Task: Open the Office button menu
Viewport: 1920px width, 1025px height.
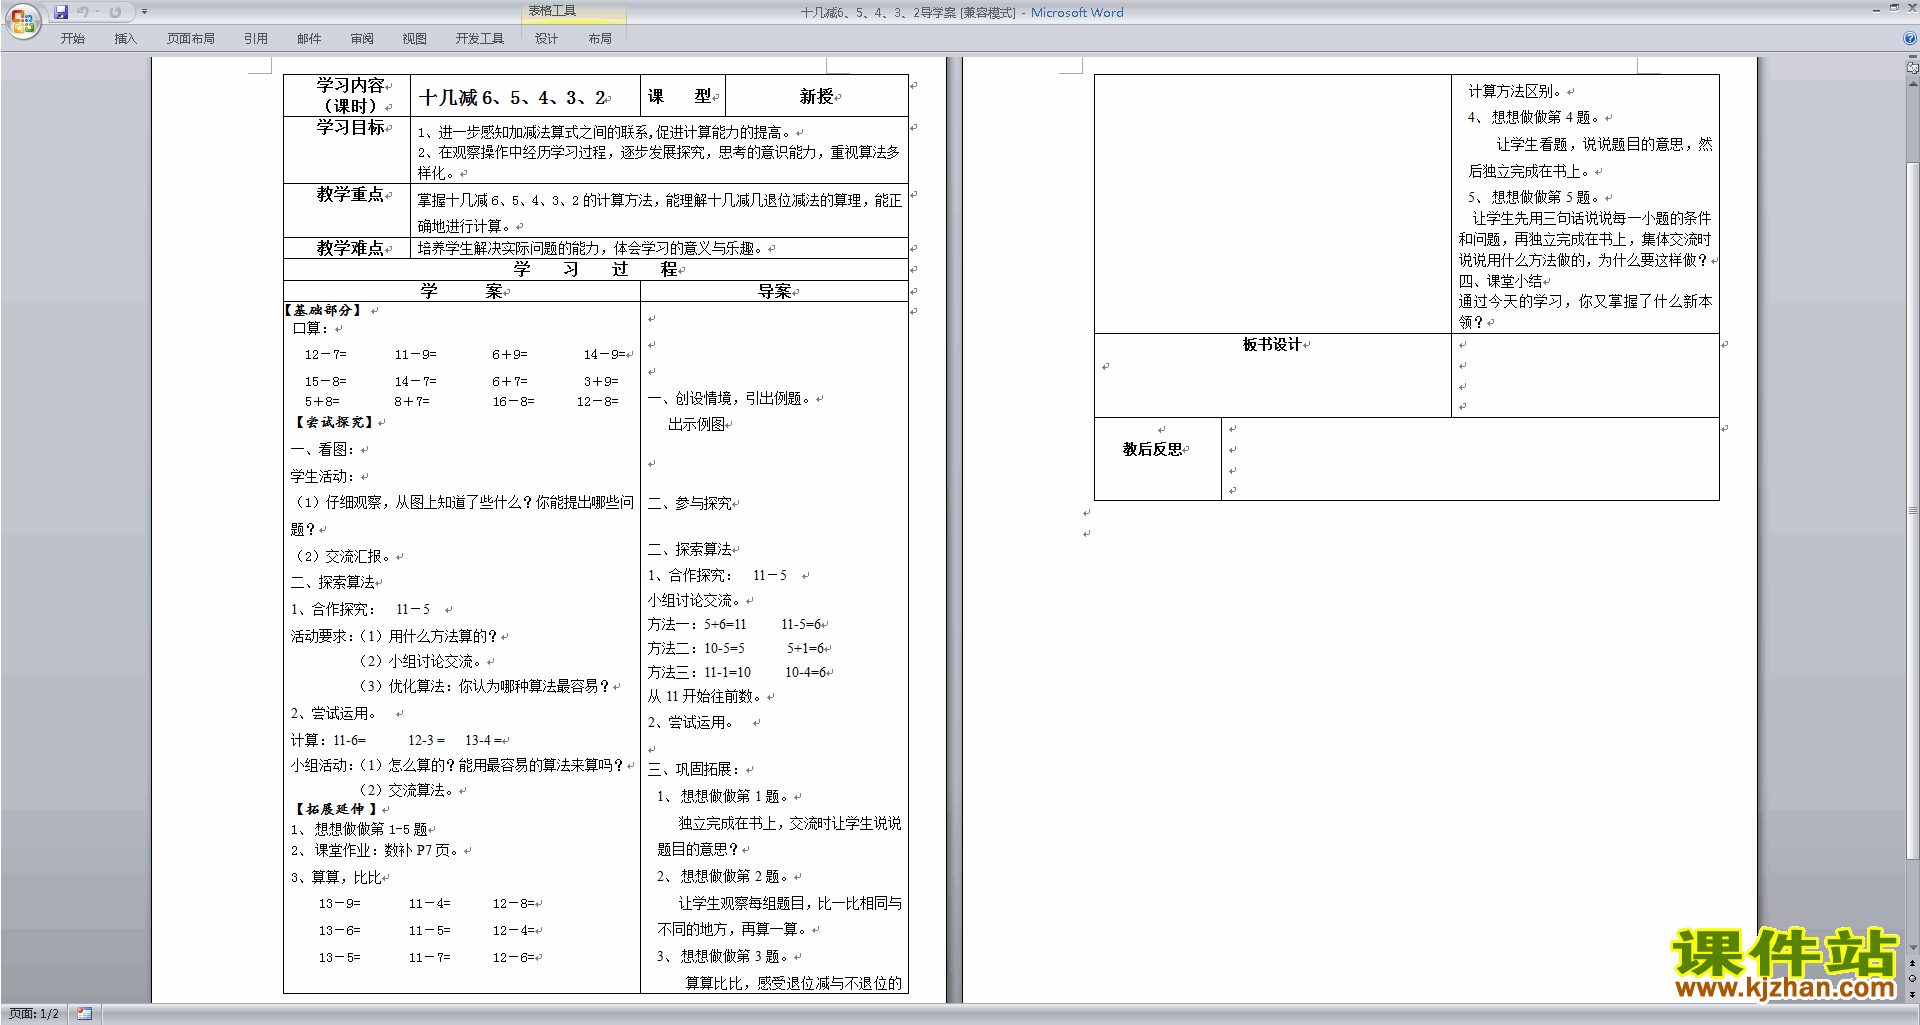Action: pos(22,21)
